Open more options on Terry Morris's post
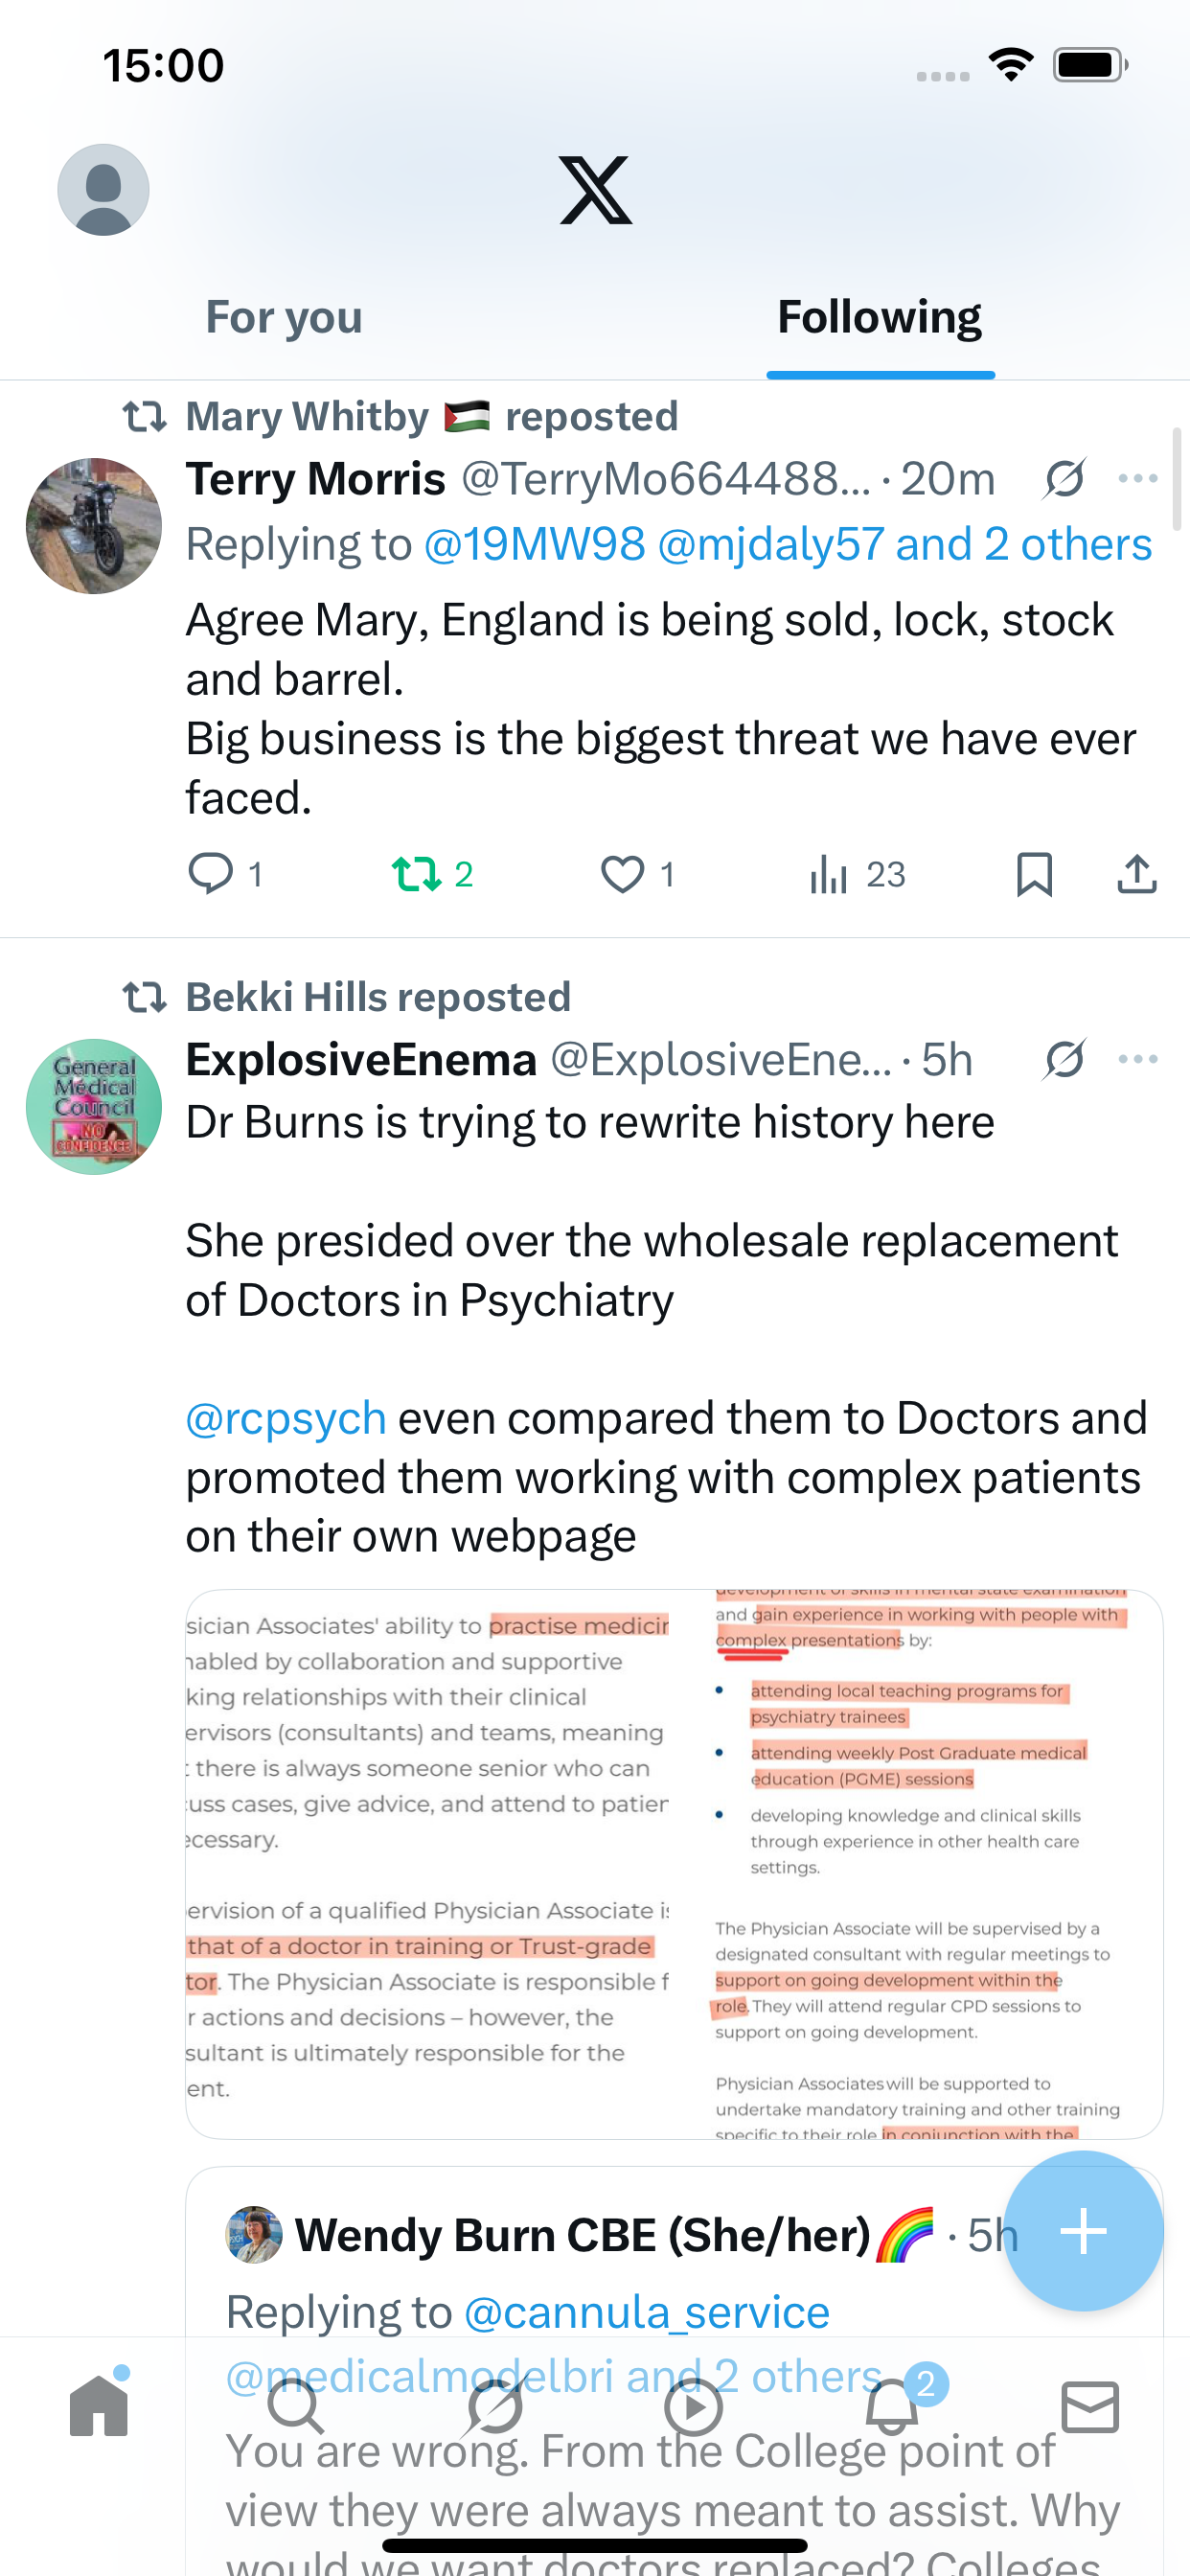1190x2576 pixels. [1138, 479]
